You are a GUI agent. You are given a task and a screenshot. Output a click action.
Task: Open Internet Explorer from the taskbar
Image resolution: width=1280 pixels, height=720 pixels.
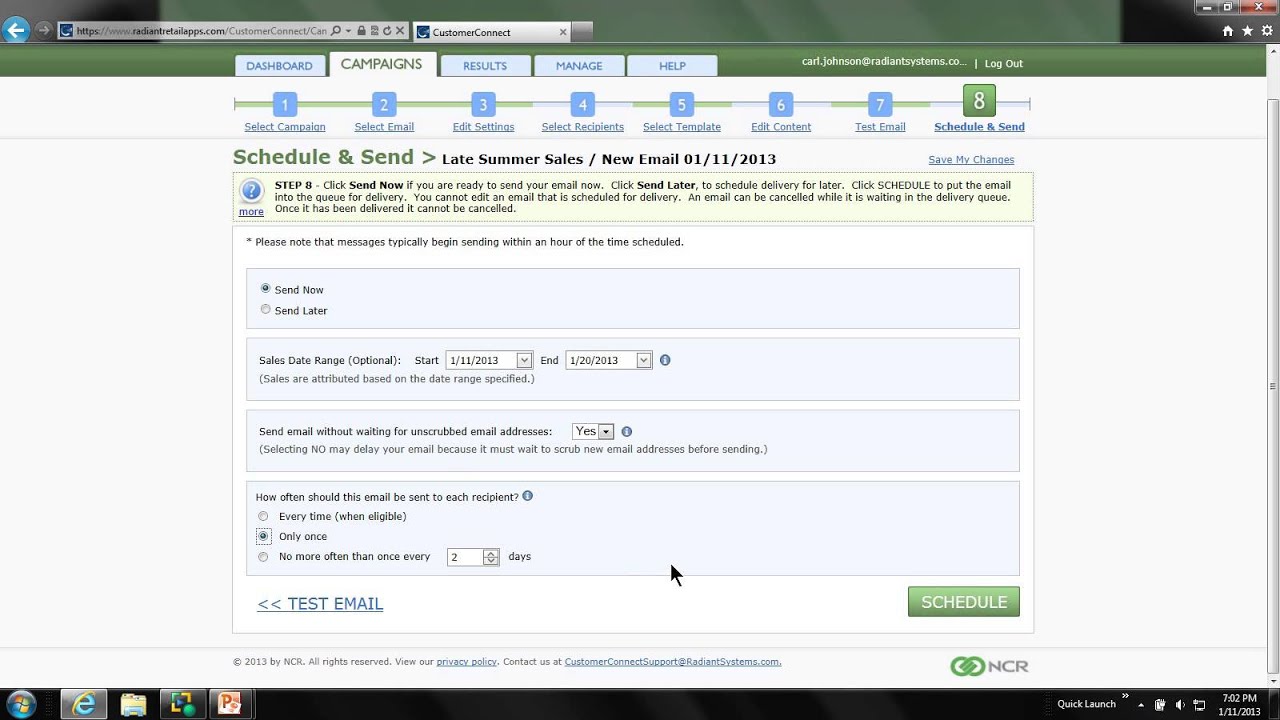coord(84,704)
